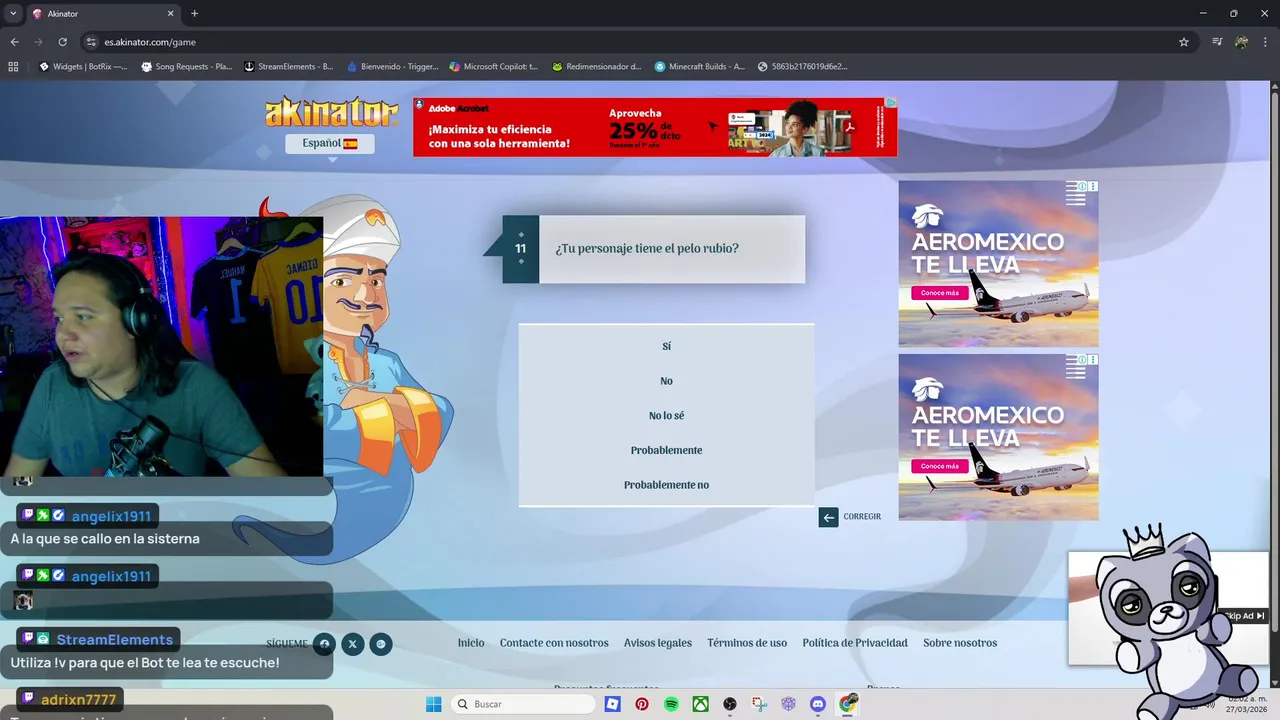Open X (Twitter) follow icon in footer

352,644
